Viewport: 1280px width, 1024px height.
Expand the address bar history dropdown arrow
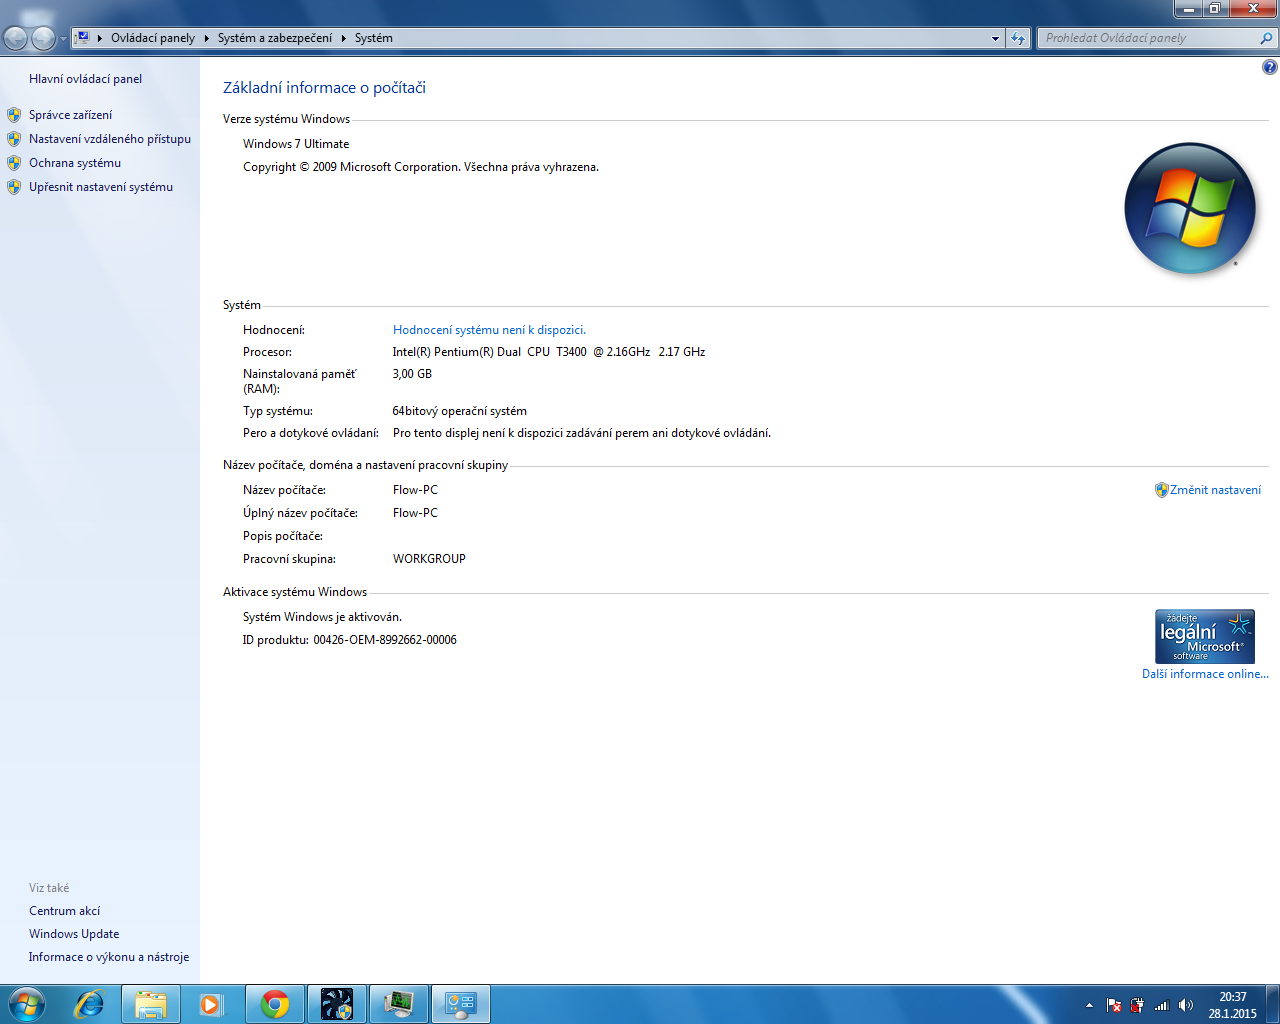[995, 38]
